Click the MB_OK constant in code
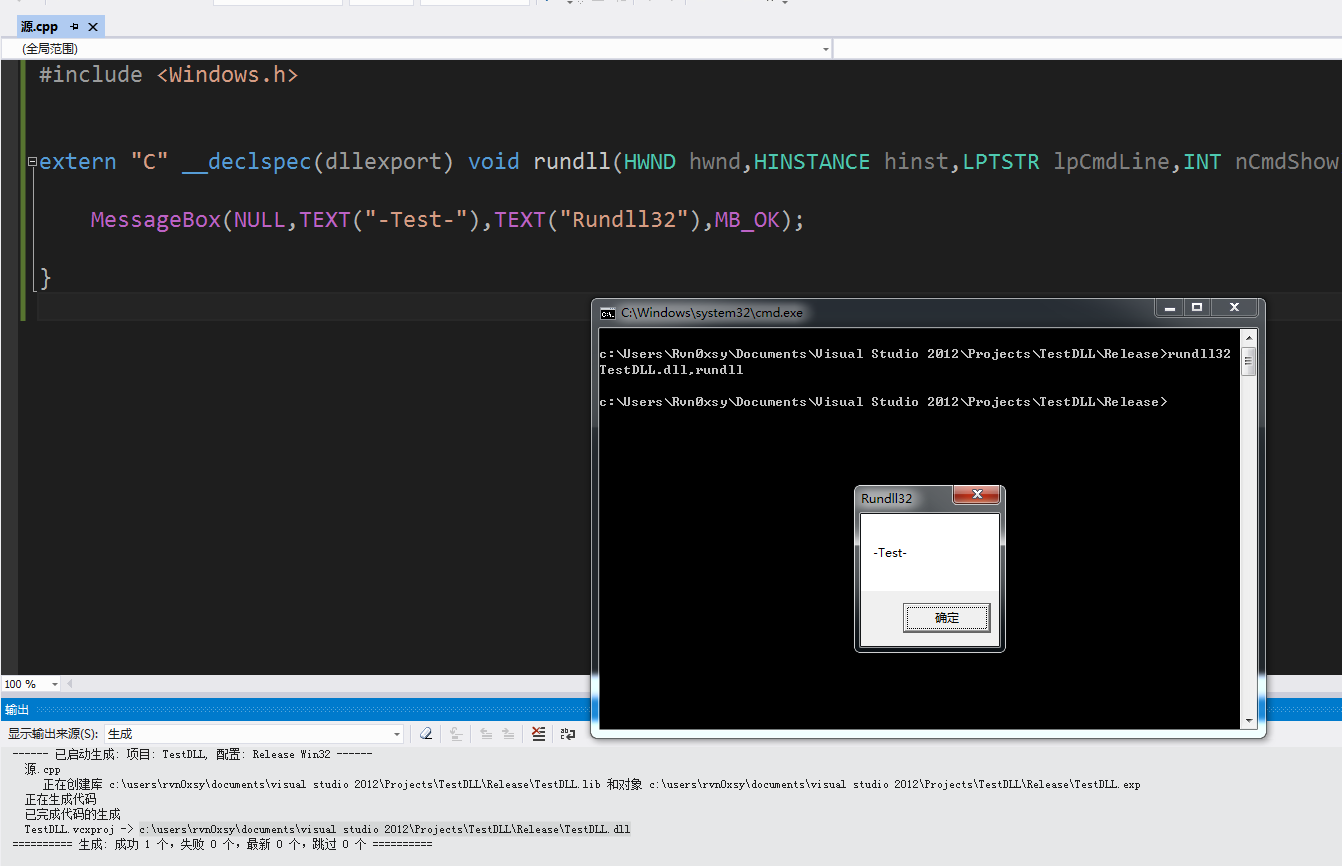Image resolution: width=1342 pixels, height=866 pixels. coord(747,220)
